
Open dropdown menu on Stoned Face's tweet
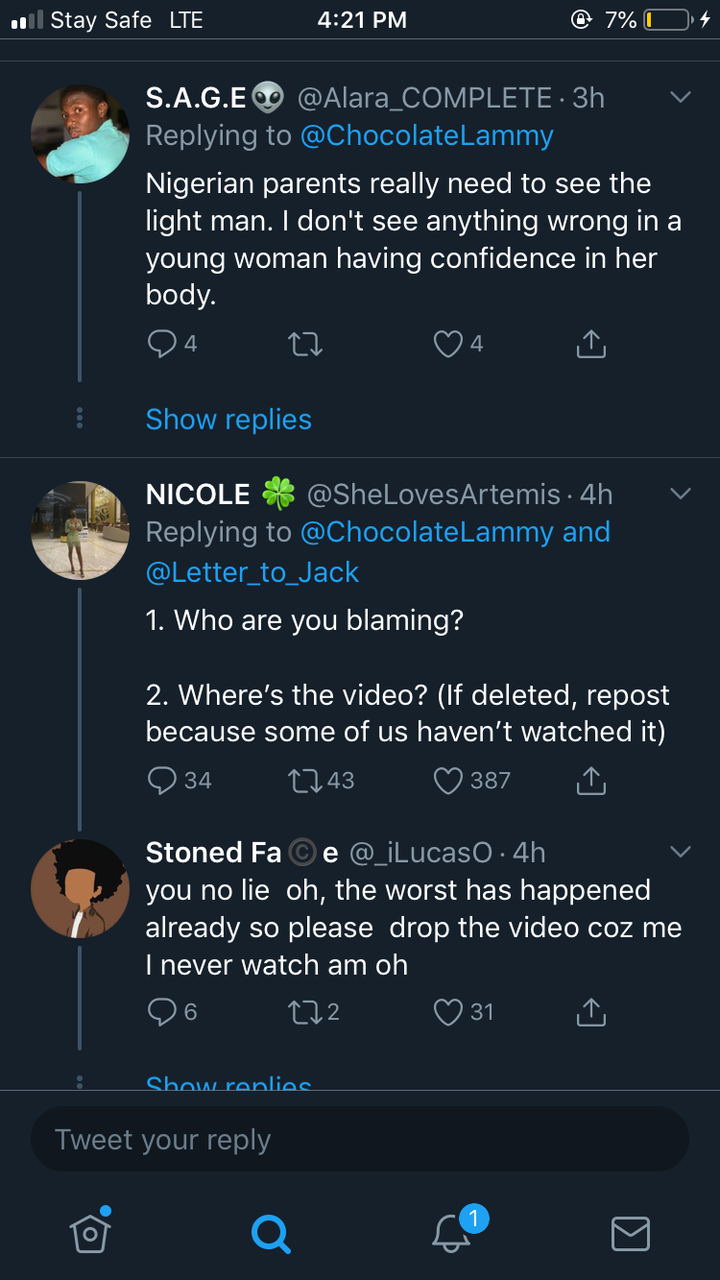(680, 852)
